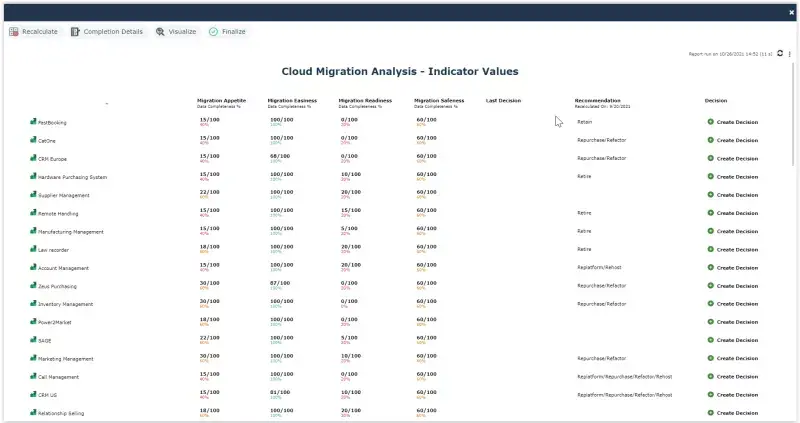The height and width of the screenshot is (423, 800).
Task: Click the 68/100 easiness value for CRM Europe
Action: point(280,156)
